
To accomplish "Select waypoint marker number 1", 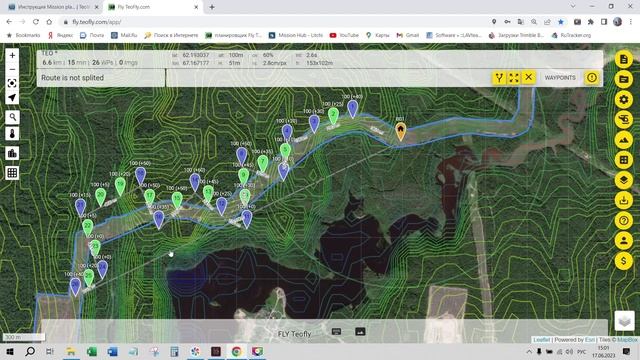I will 353,109.
